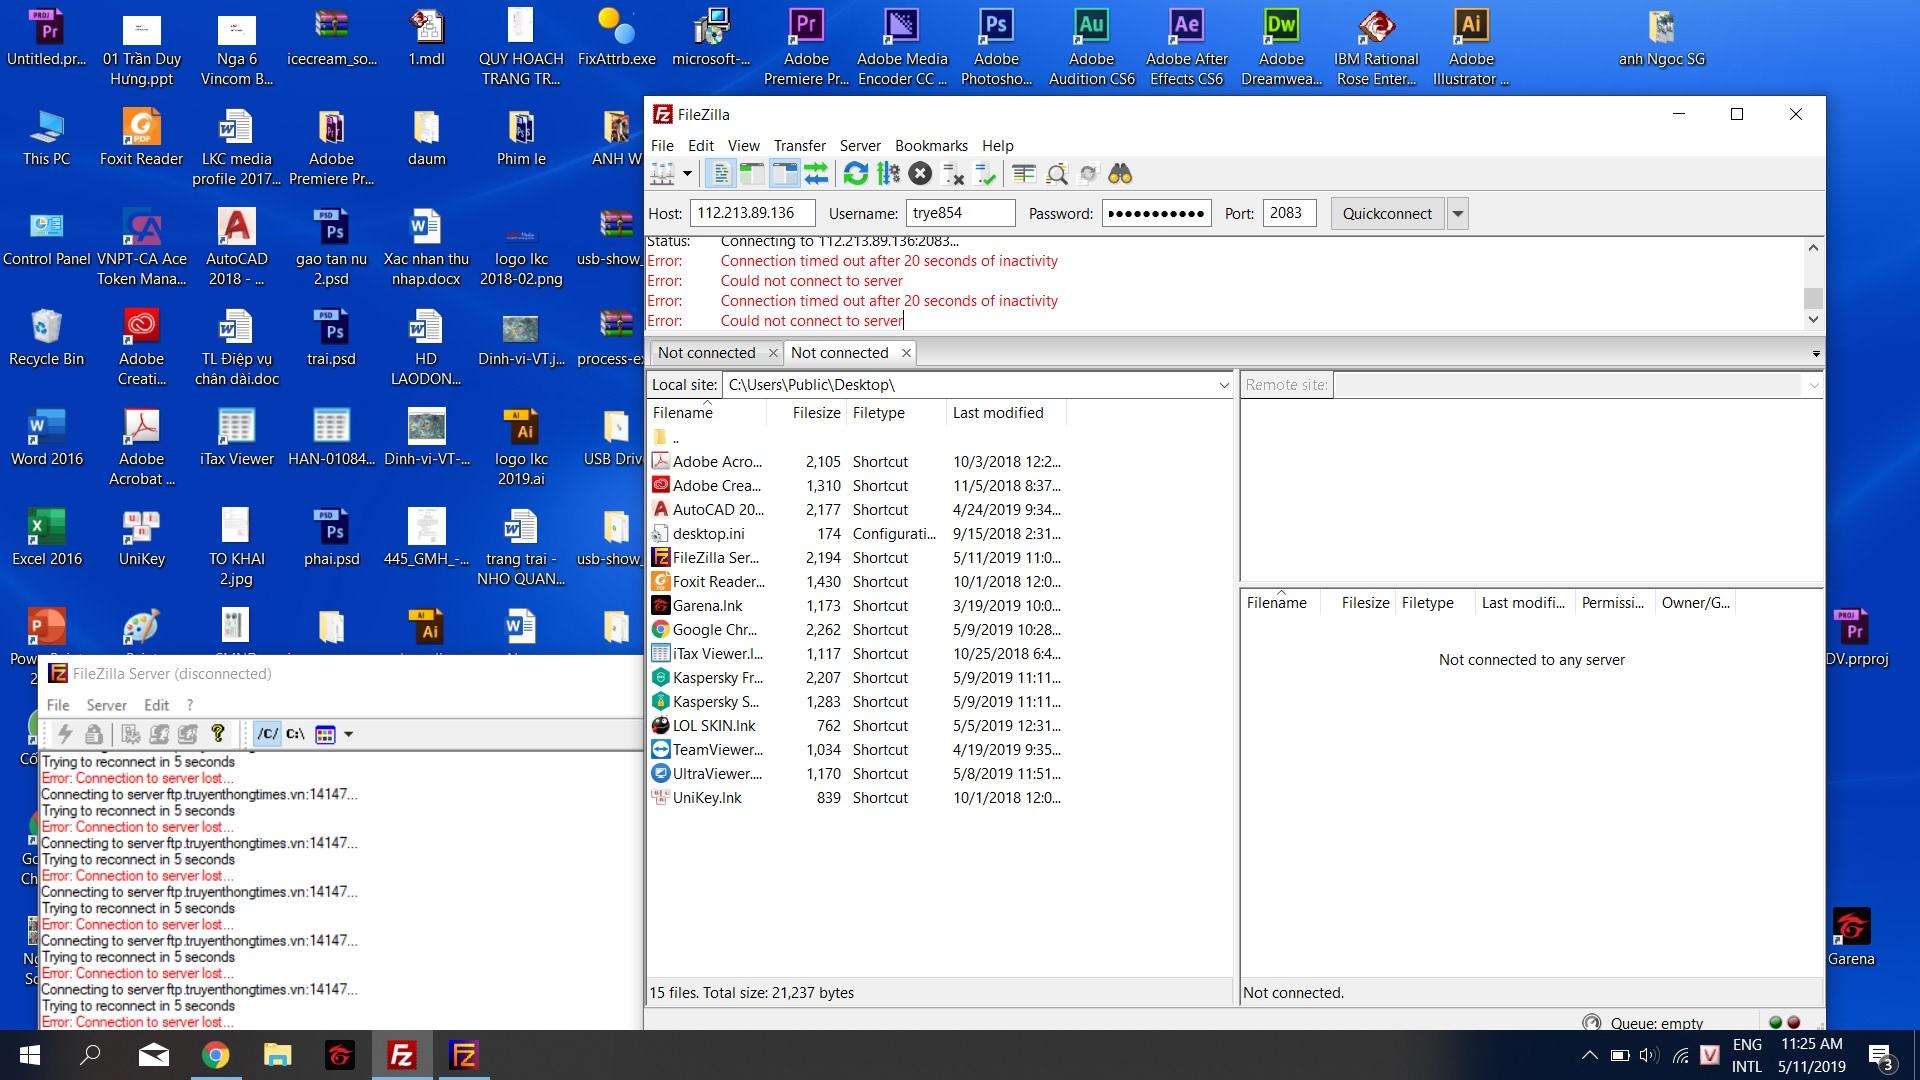Expand the Remote site path dropdown
This screenshot has width=1920, height=1080.
[1813, 385]
